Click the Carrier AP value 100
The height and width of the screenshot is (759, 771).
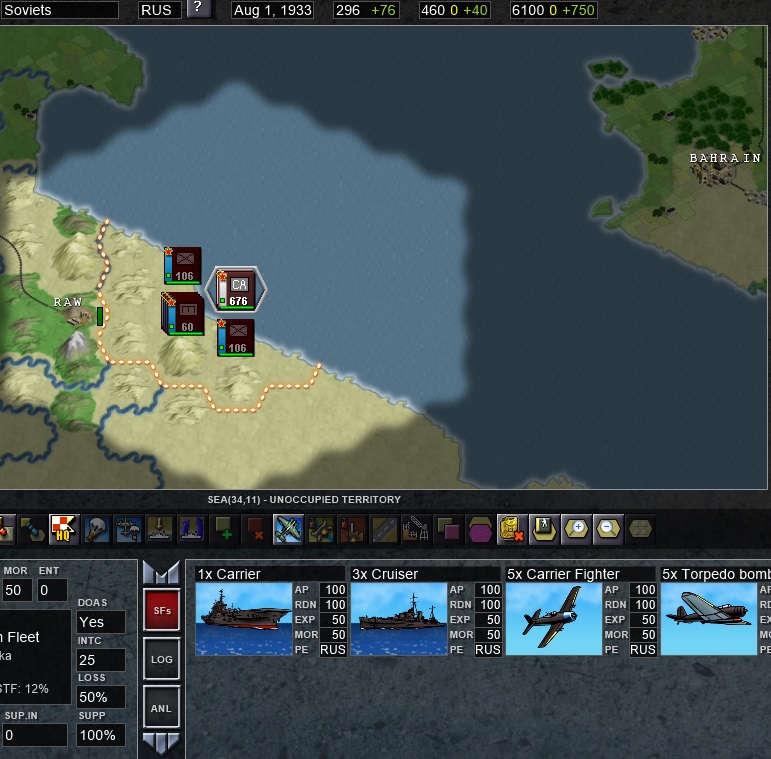click(x=335, y=589)
